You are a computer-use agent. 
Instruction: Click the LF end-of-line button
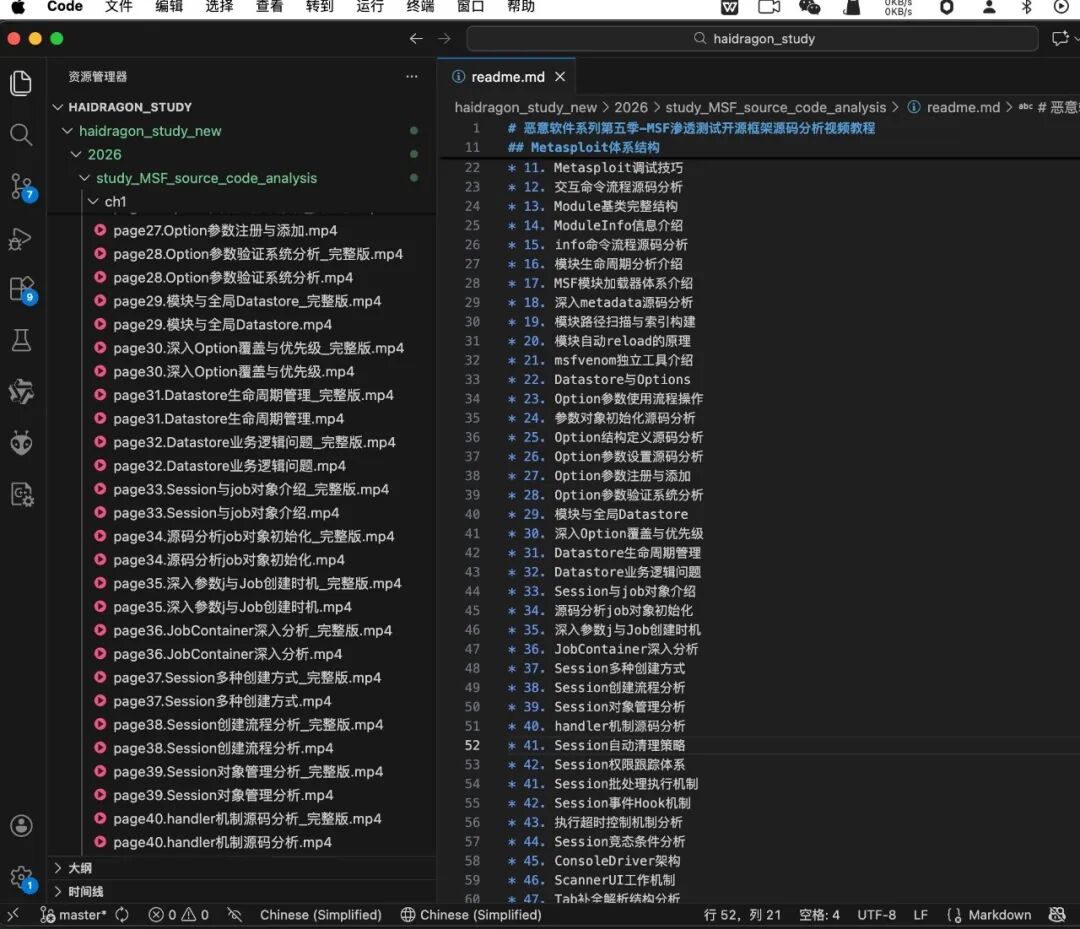pyautogui.click(x=920, y=915)
